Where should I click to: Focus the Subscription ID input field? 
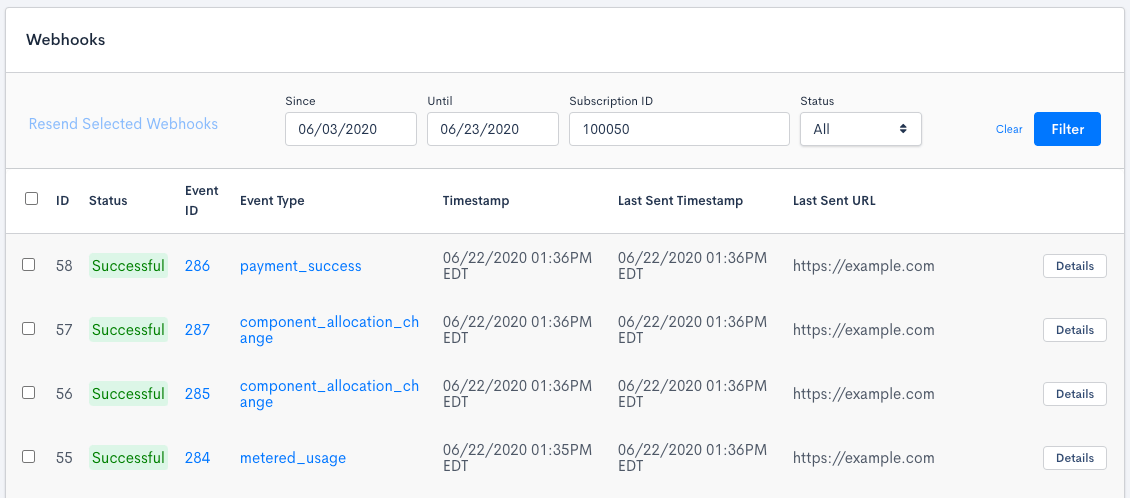(679, 129)
